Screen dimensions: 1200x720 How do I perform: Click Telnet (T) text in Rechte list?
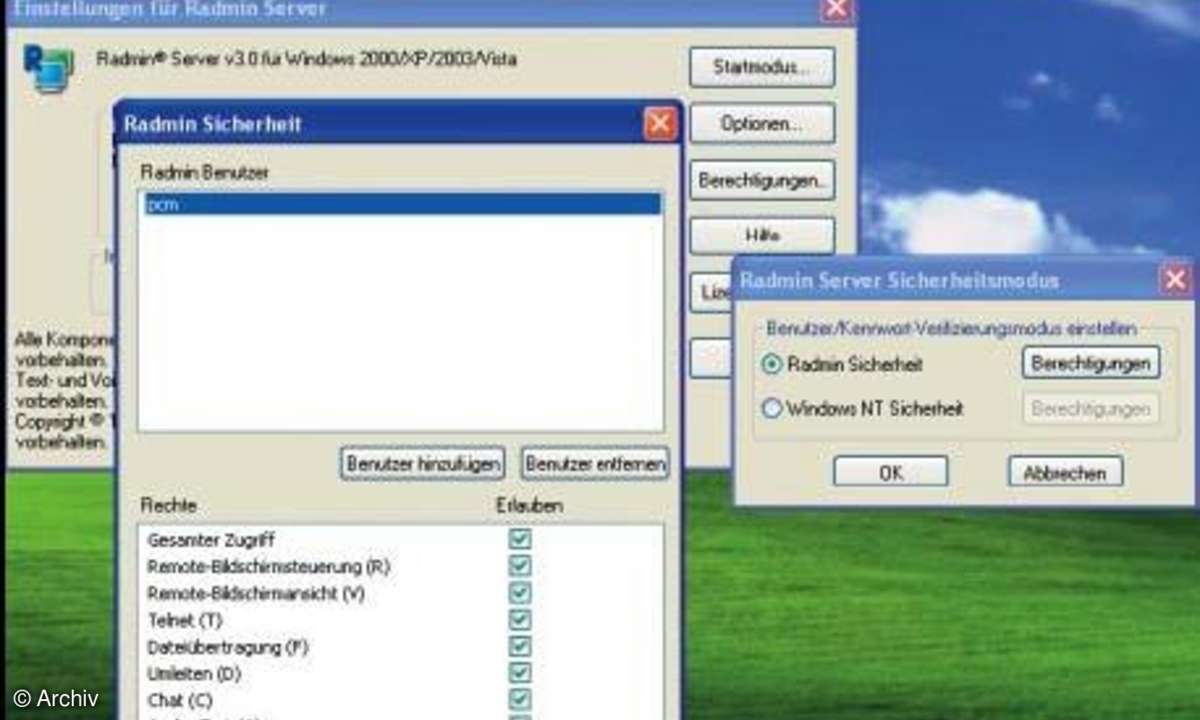point(184,620)
